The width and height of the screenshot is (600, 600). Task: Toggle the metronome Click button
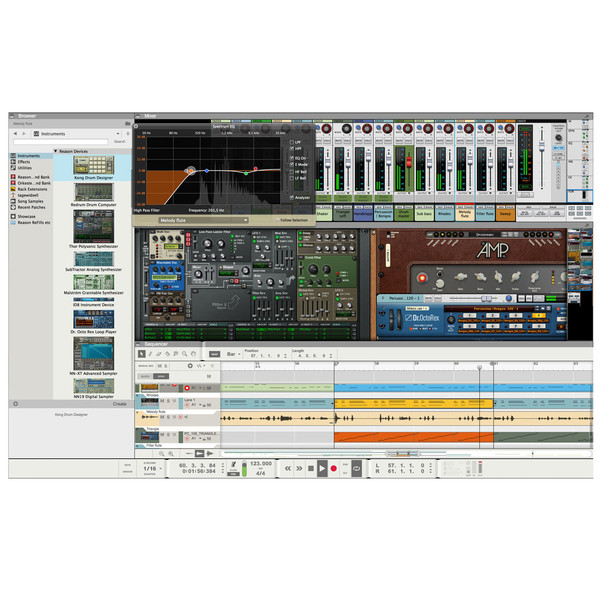[233, 464]
